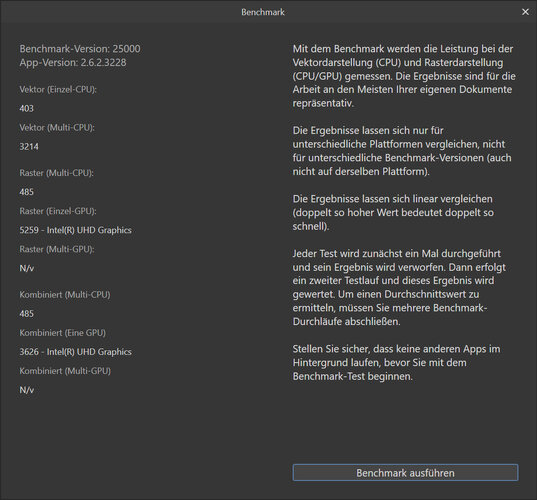Viewport: 537px width, 500px height.
Task: Select the Benchmark-Version 25000 text
Action: pos(80,49)
